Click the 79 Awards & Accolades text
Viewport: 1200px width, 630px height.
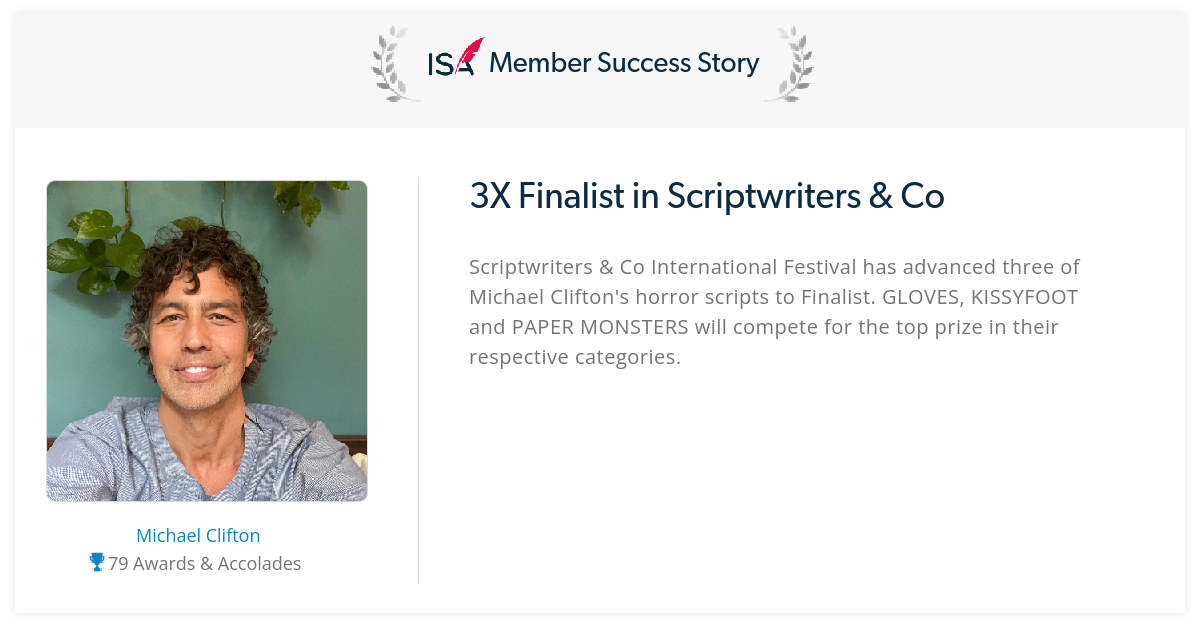click(x=205, y=563)
